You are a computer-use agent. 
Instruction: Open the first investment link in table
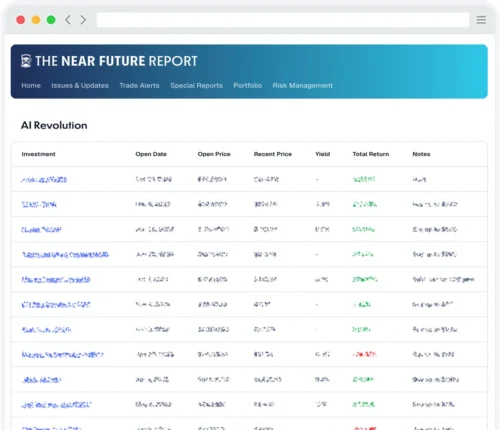pos(44,180)
